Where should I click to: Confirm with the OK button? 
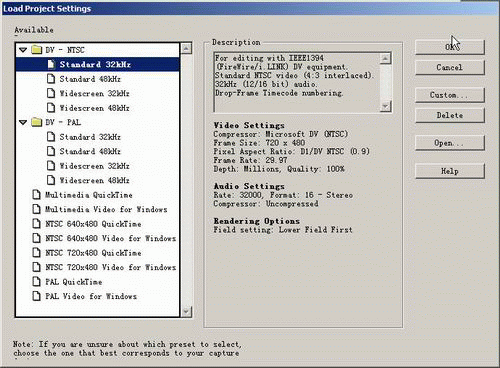(x=450, y=47)
